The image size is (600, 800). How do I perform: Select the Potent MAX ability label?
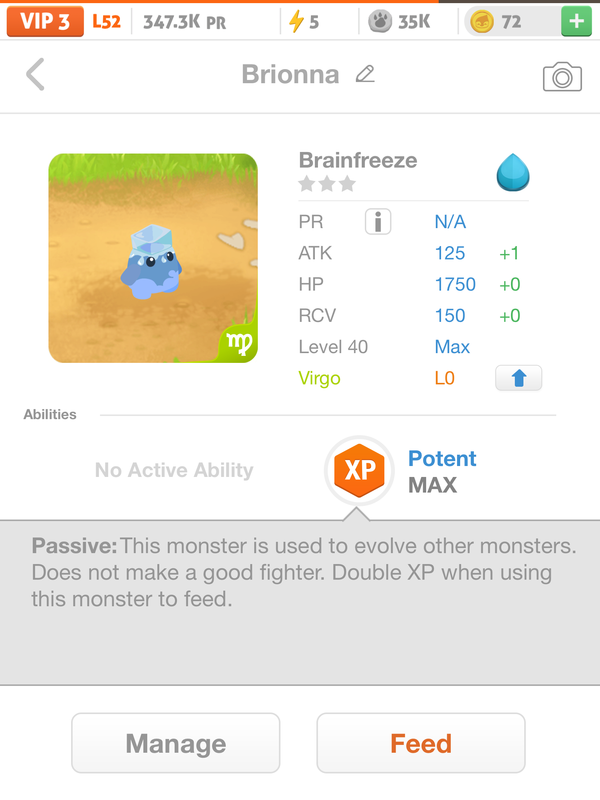[x=442, y=472]
